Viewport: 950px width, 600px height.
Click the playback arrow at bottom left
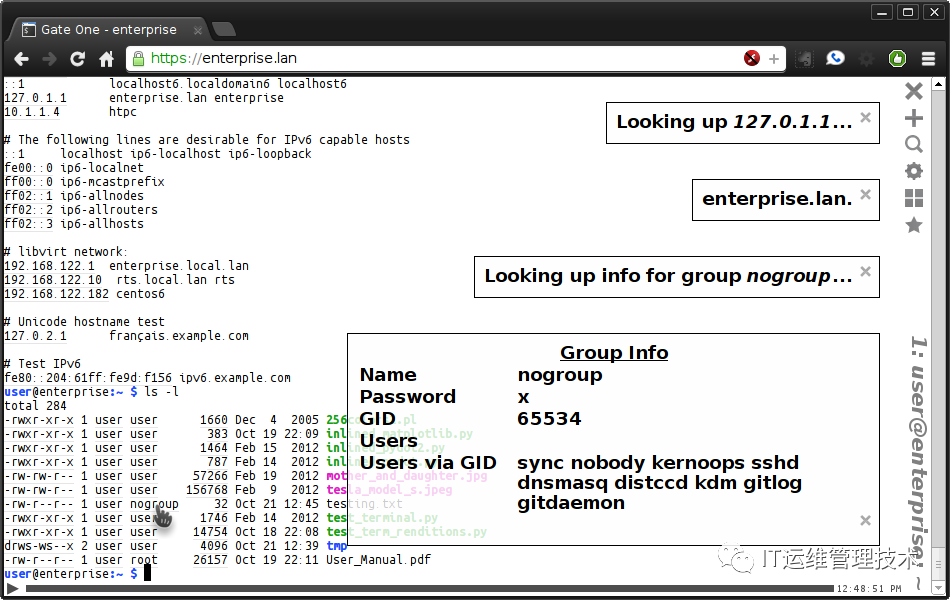12,588
